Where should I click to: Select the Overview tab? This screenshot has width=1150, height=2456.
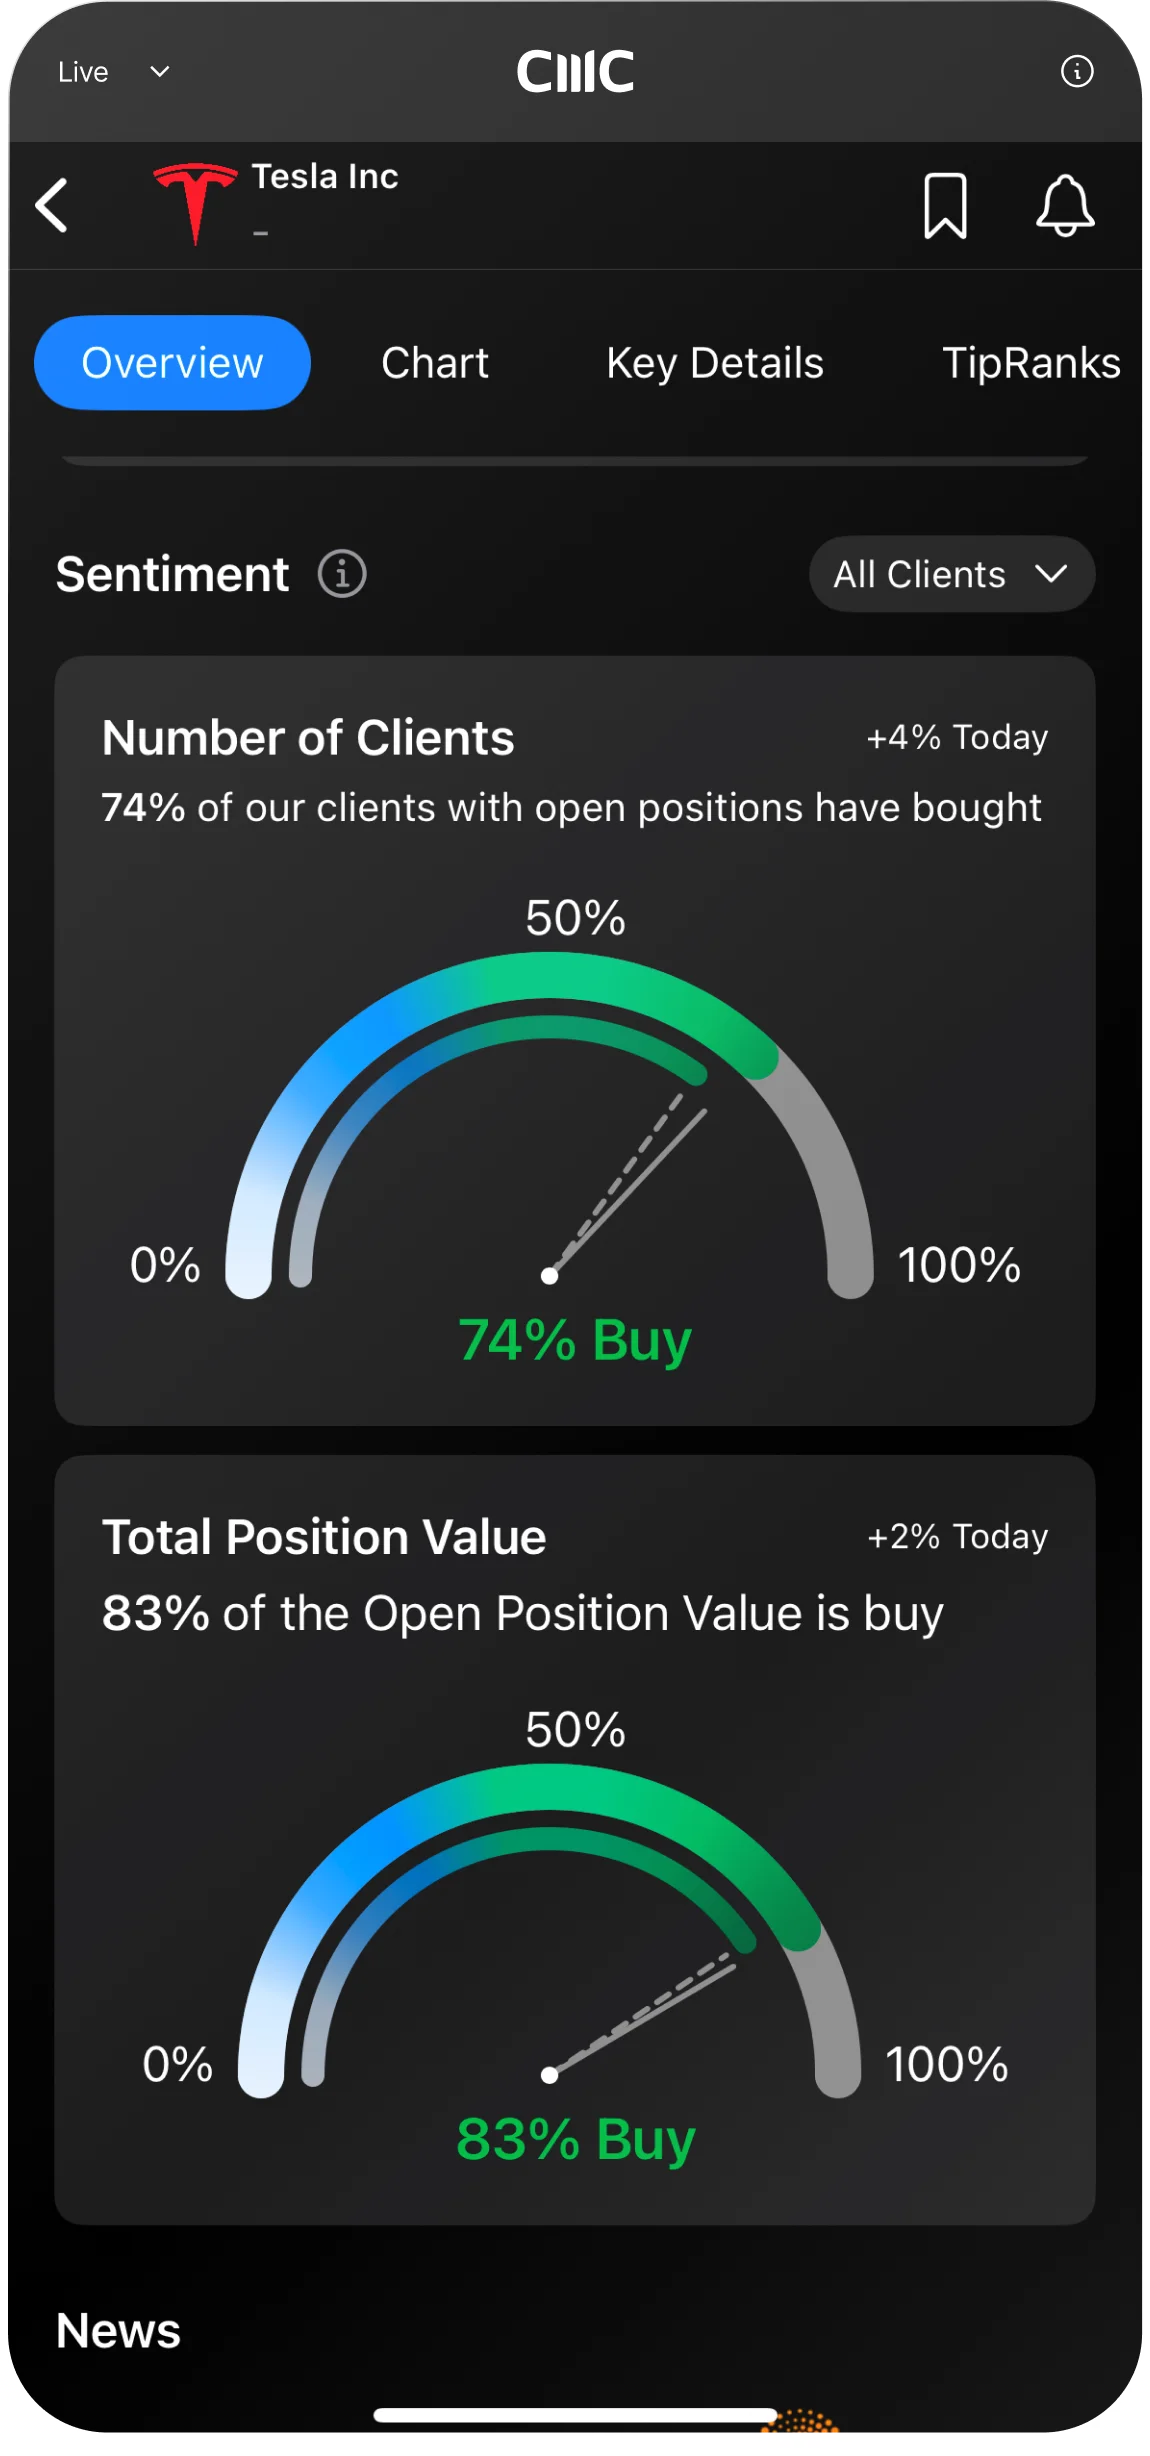[172, 363]
